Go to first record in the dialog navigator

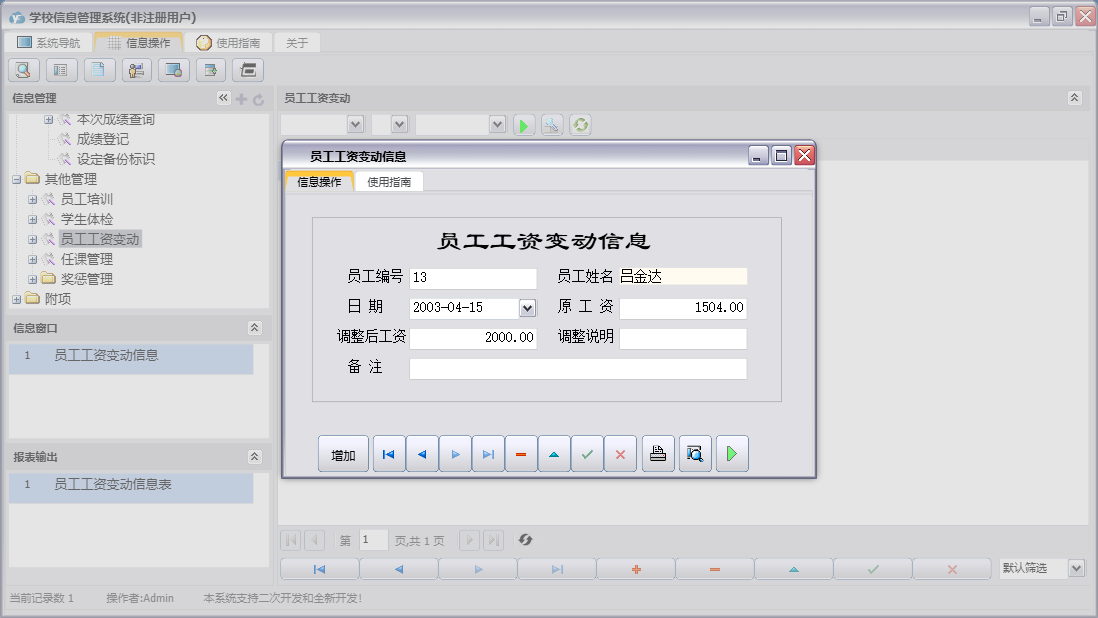(x=388, y=454)
